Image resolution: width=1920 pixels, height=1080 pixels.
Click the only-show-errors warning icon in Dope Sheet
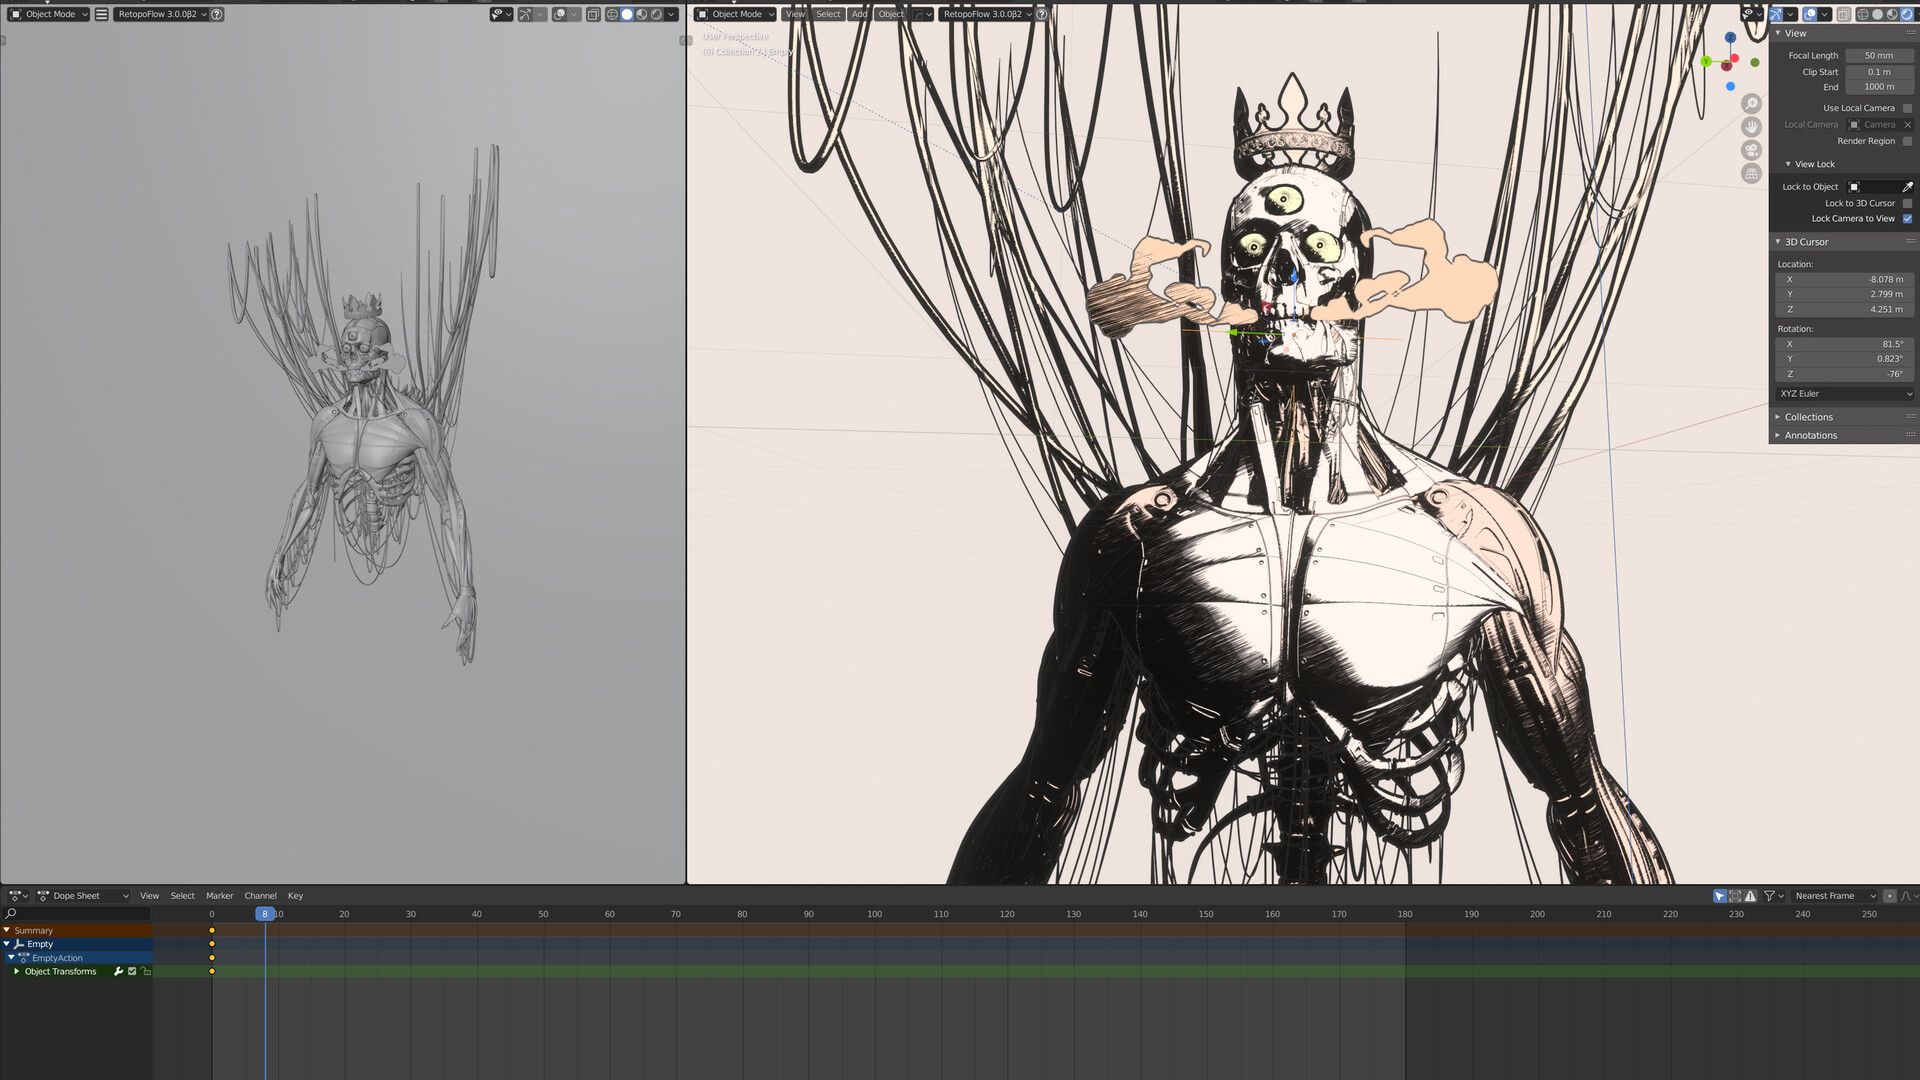(1751, 895)
